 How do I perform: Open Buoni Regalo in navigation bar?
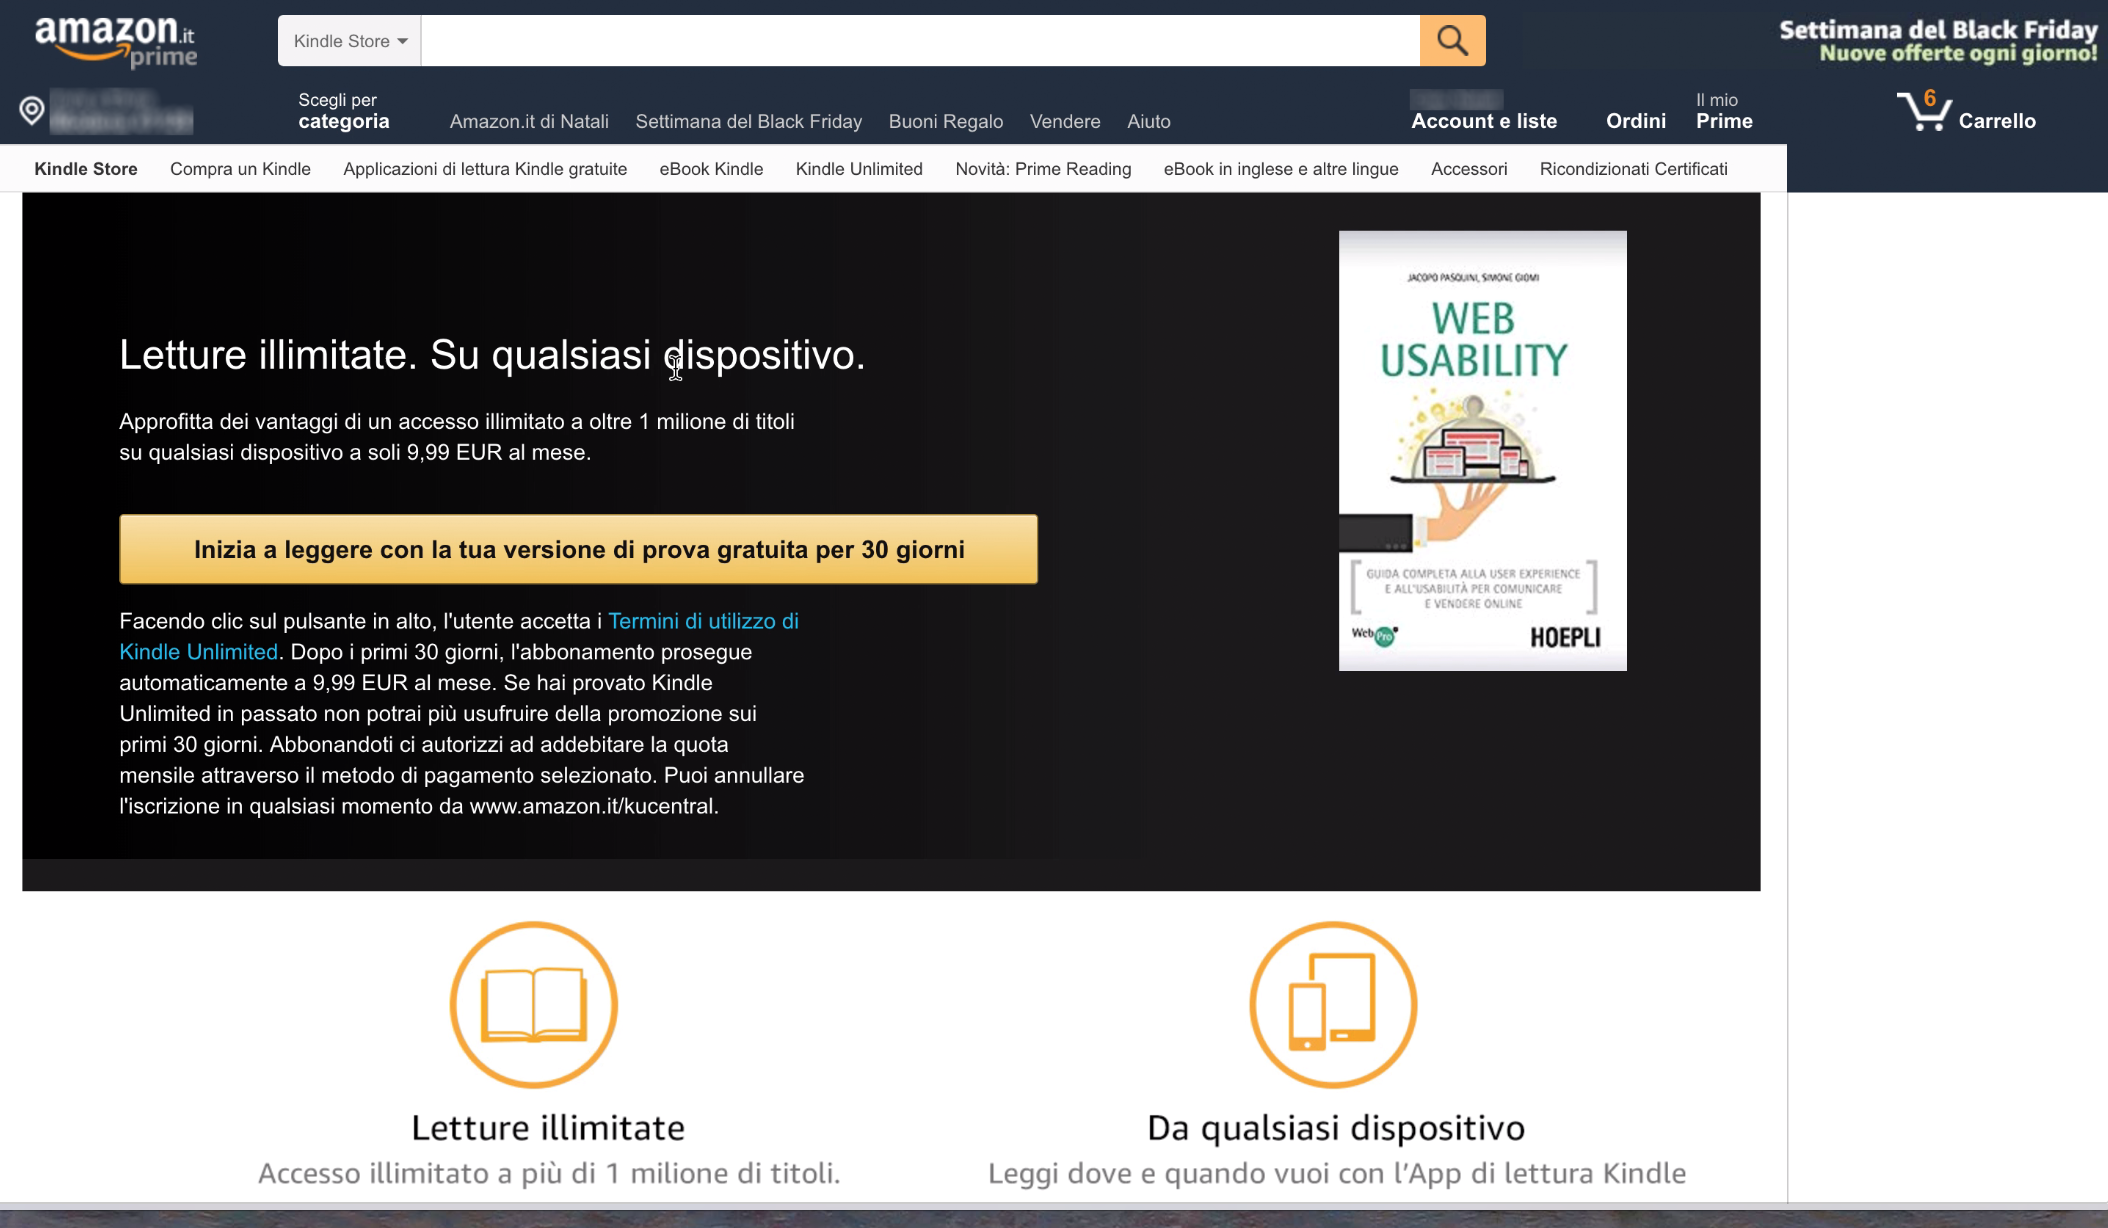[945, 121]
